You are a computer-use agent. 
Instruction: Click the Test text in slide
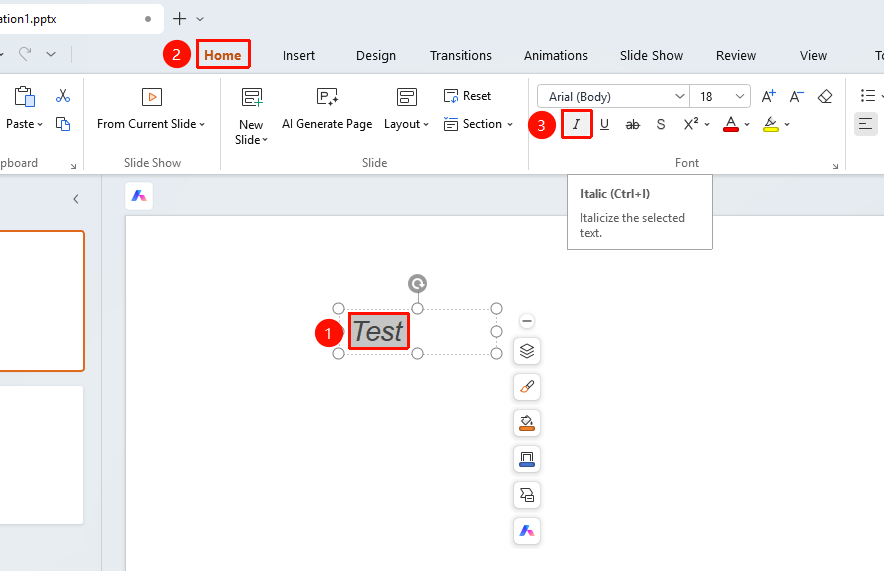coord(378,331)
